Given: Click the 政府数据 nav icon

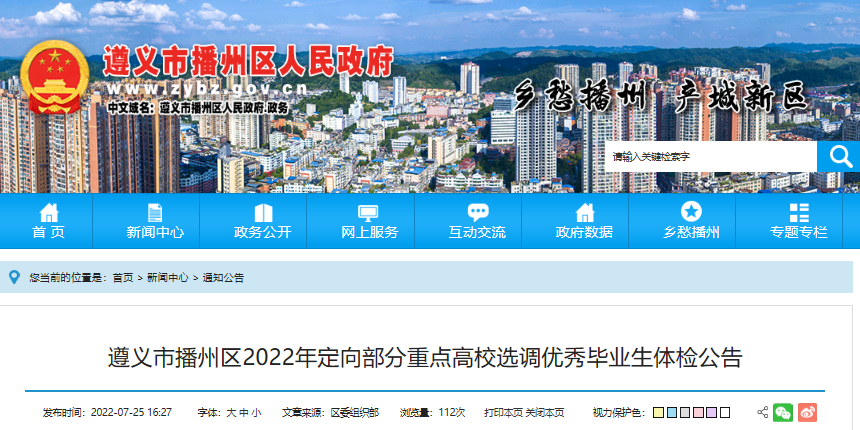Looking at the screenshot, I should (584, 213).
